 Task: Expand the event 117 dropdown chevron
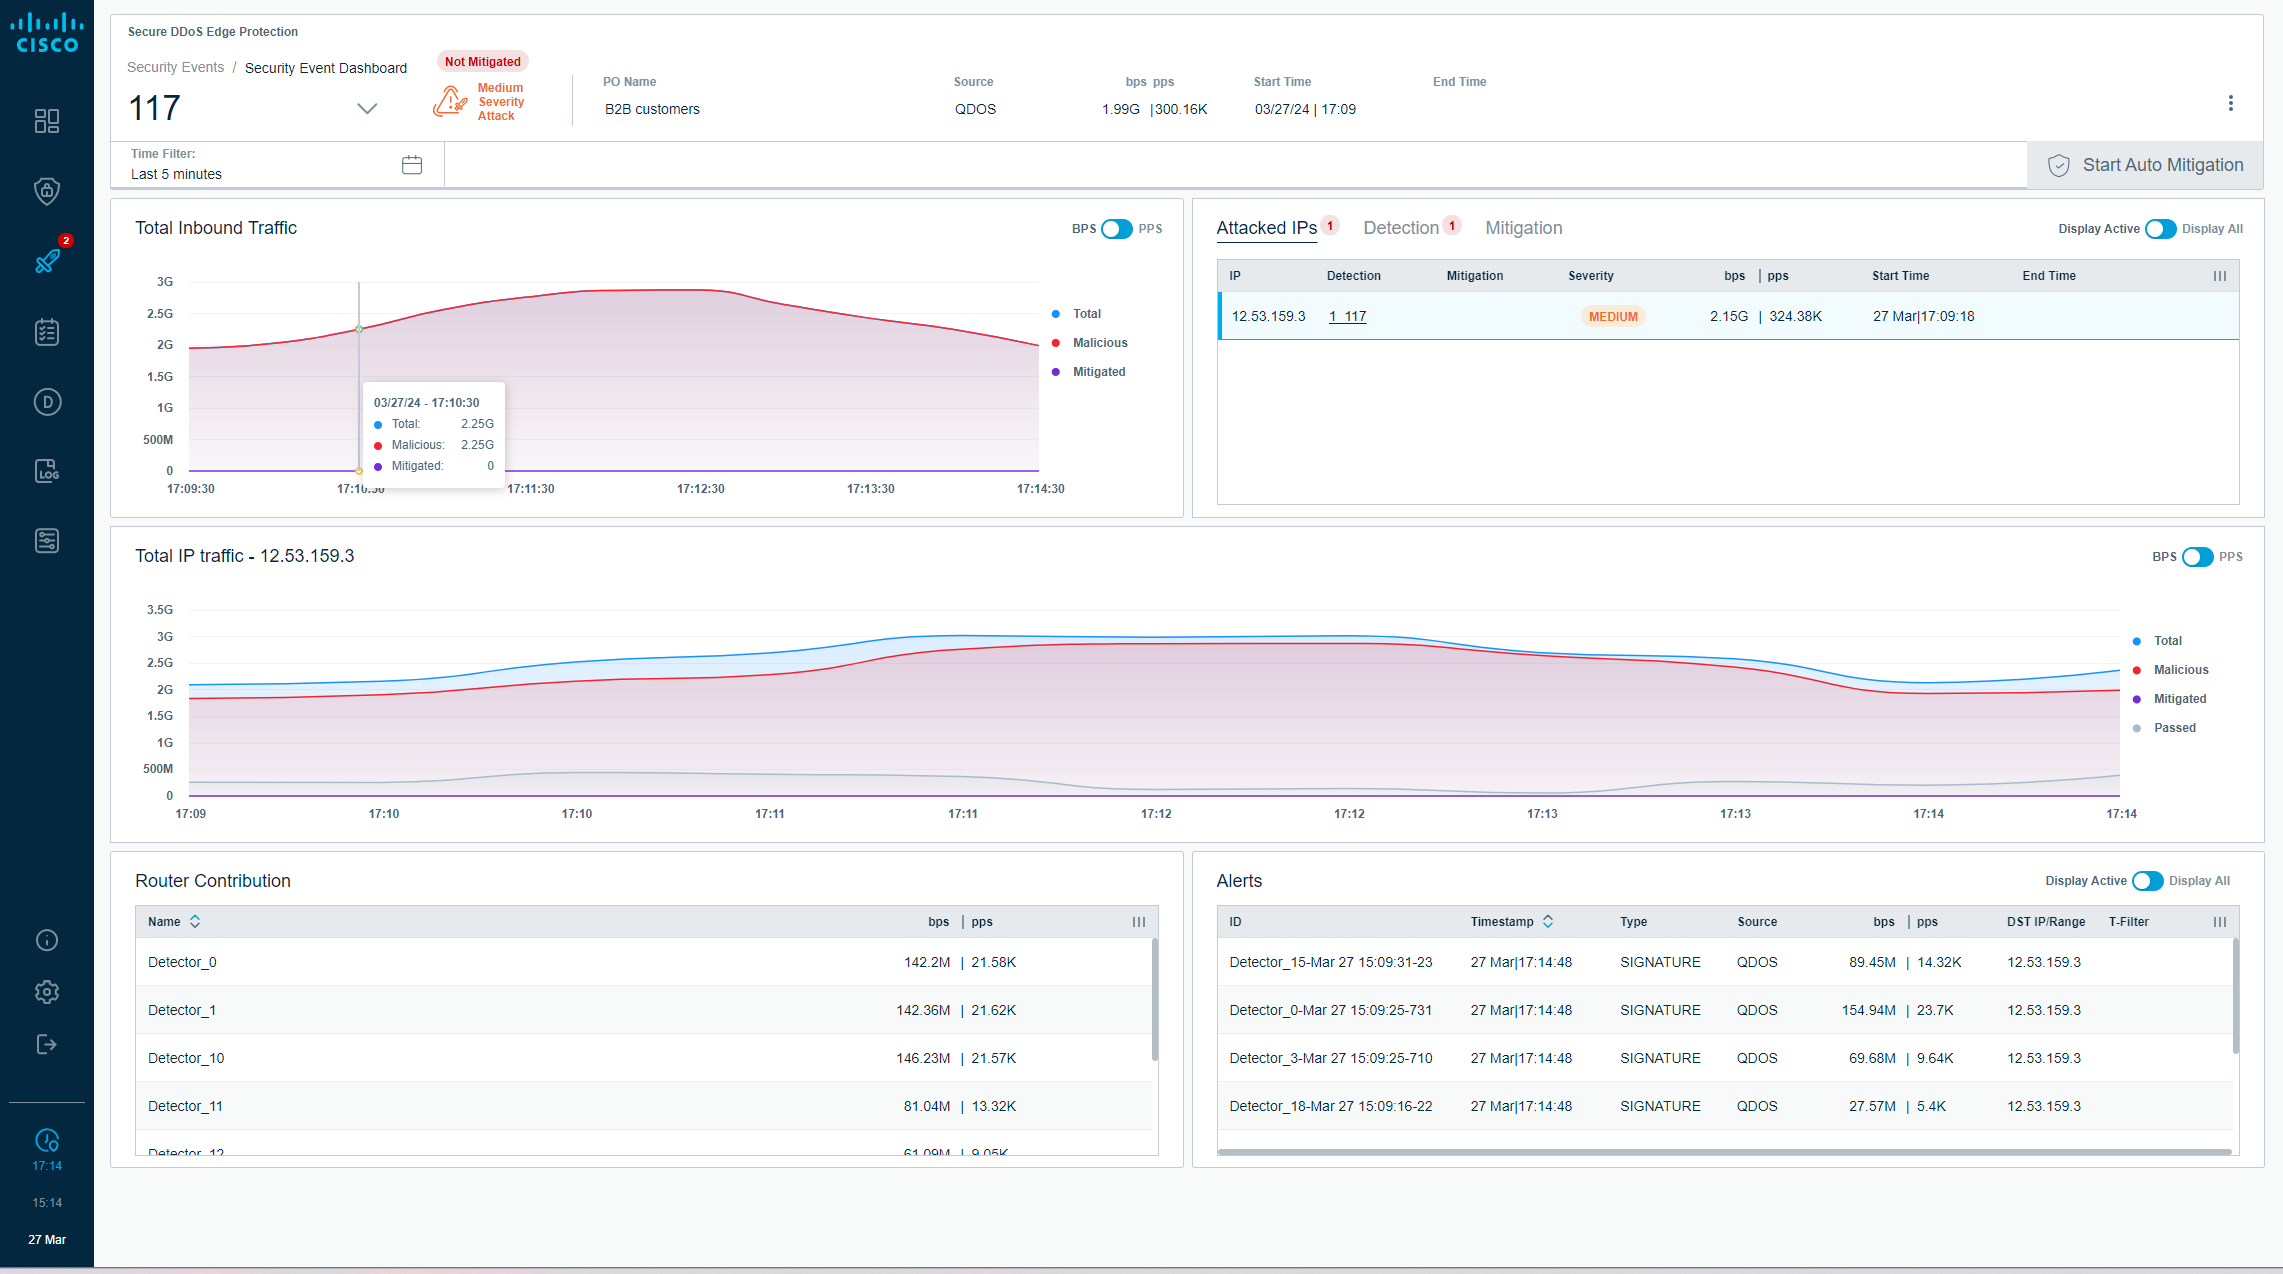tap(367, 108)
